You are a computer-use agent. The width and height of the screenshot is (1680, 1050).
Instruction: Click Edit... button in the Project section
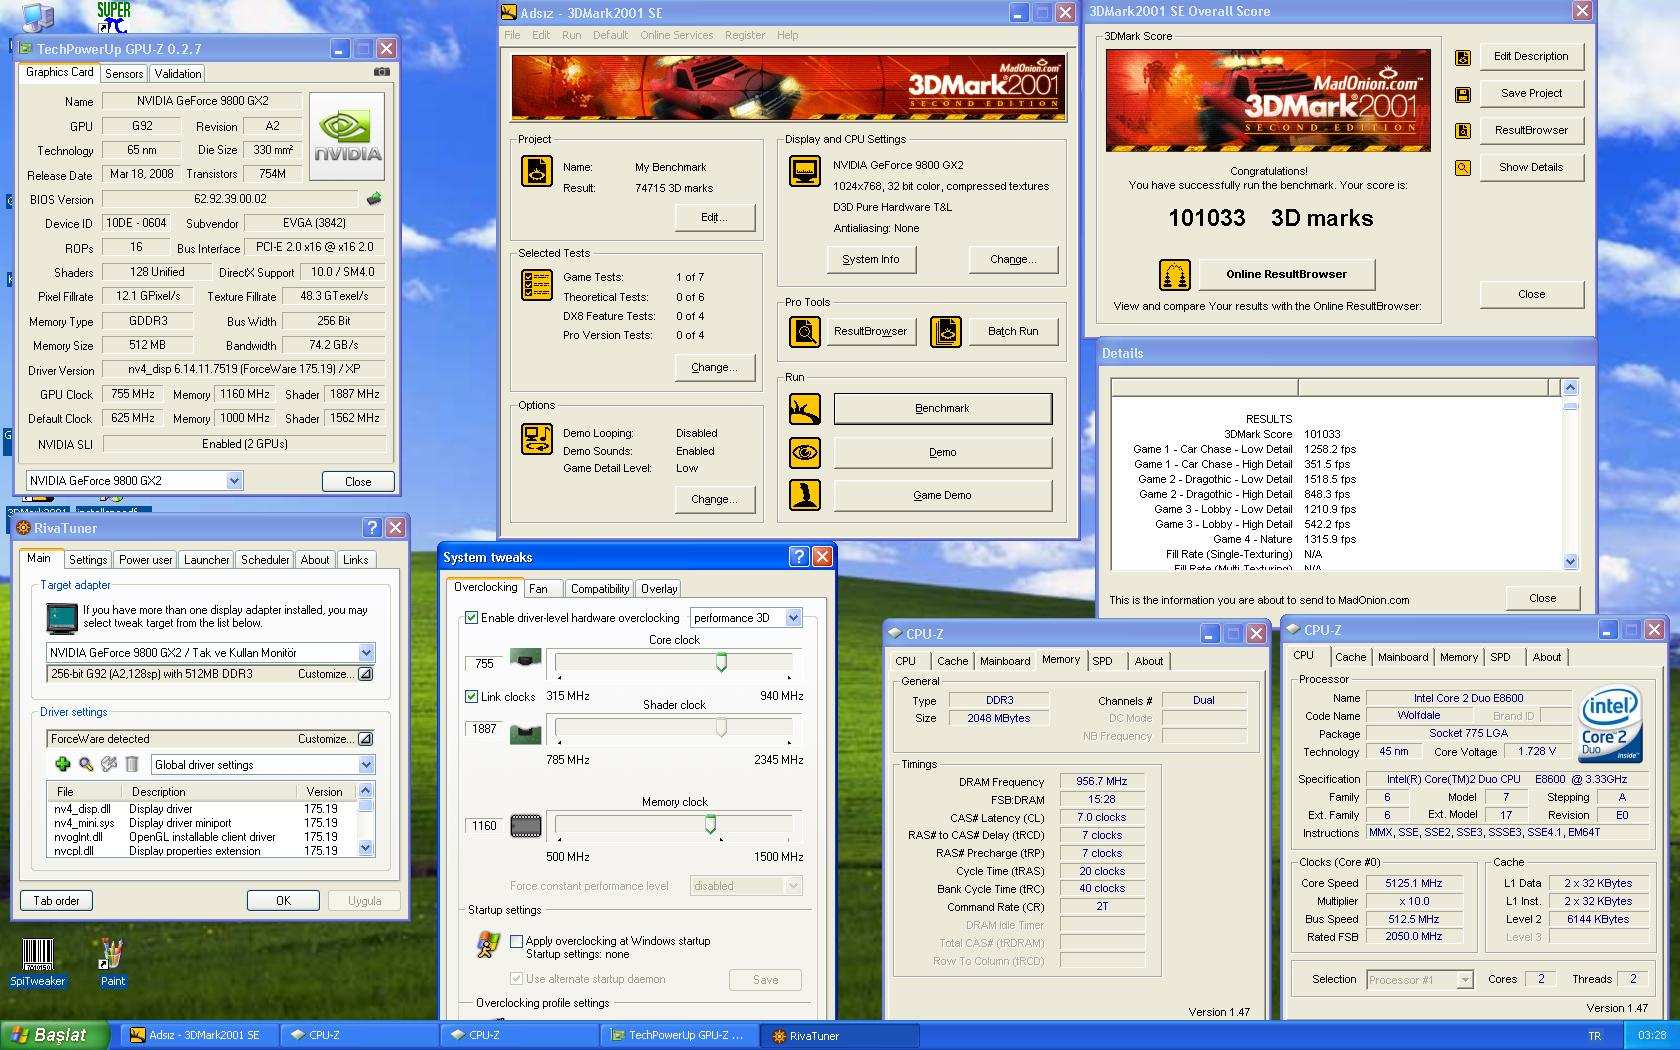(x=714, y=217)
